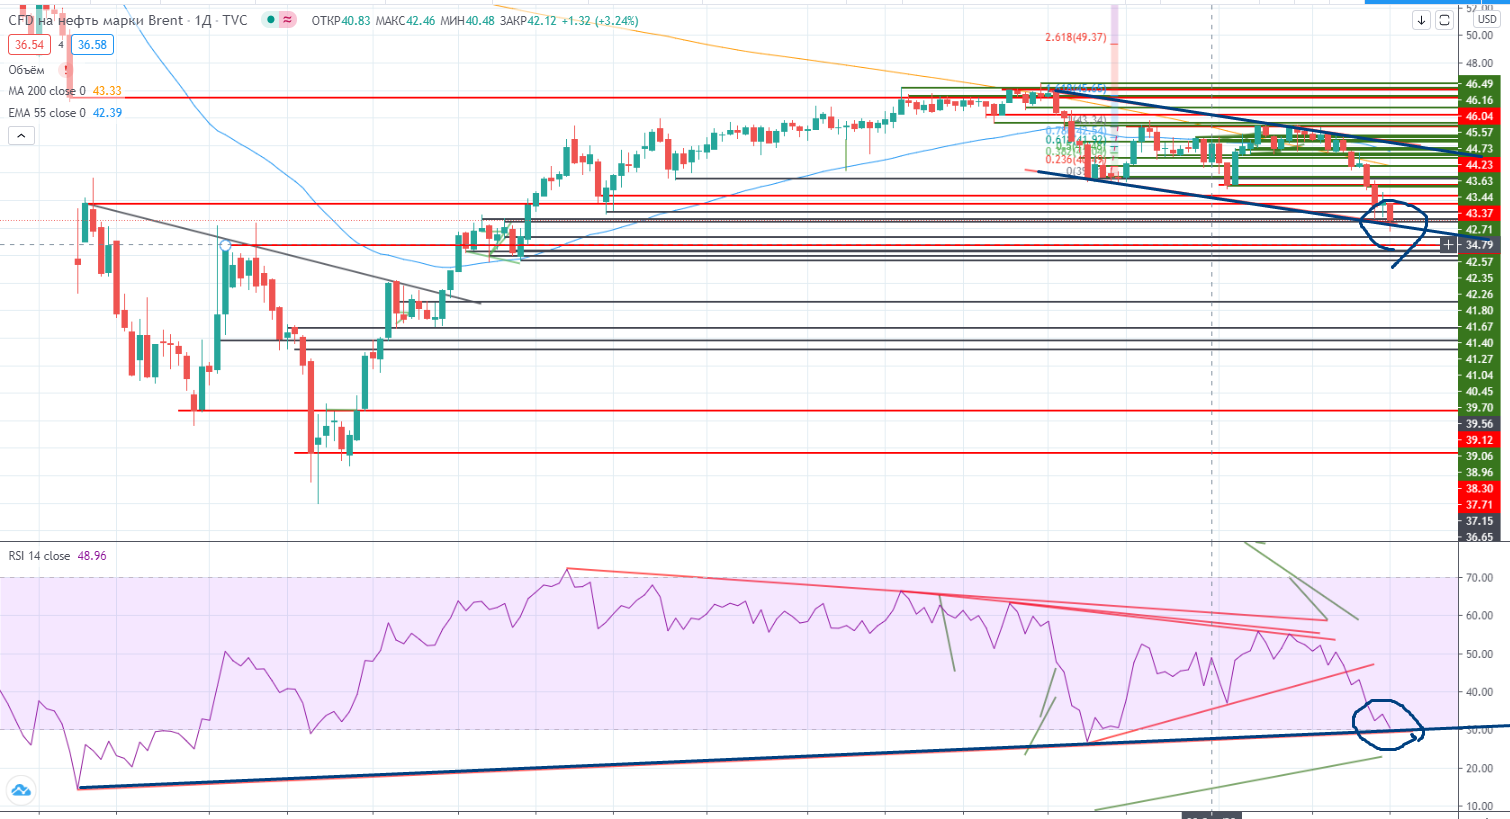
Task: Select the Объём volume indicator label
Action: click(27, 70)
